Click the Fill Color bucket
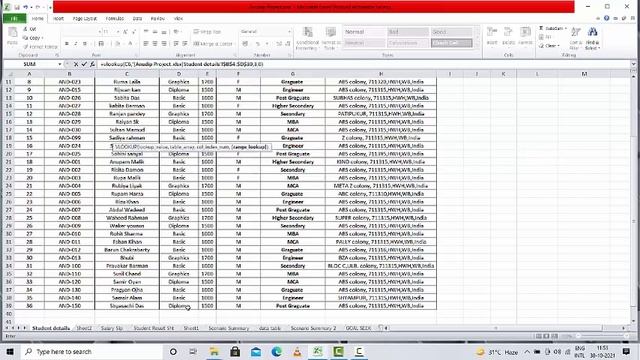 point(118,44)
